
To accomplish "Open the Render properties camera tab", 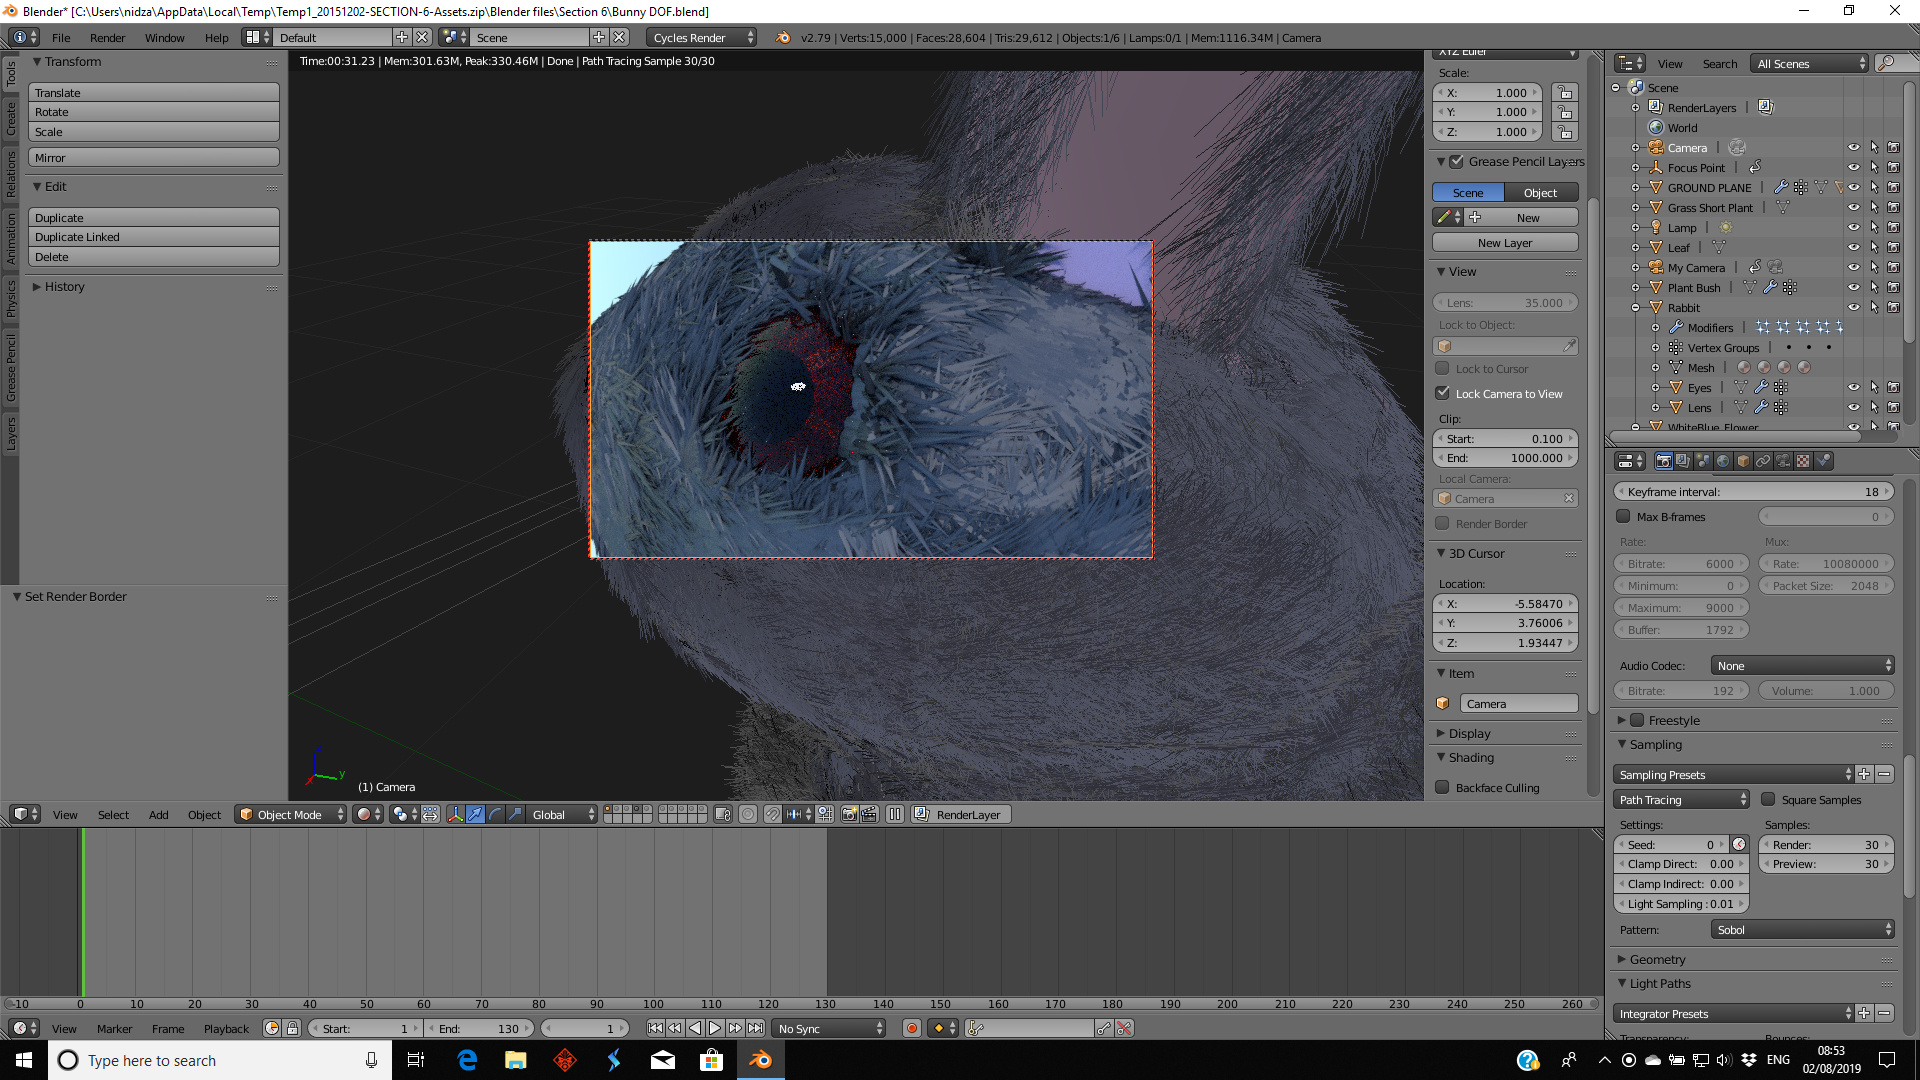I will (x=1663, y=461).
